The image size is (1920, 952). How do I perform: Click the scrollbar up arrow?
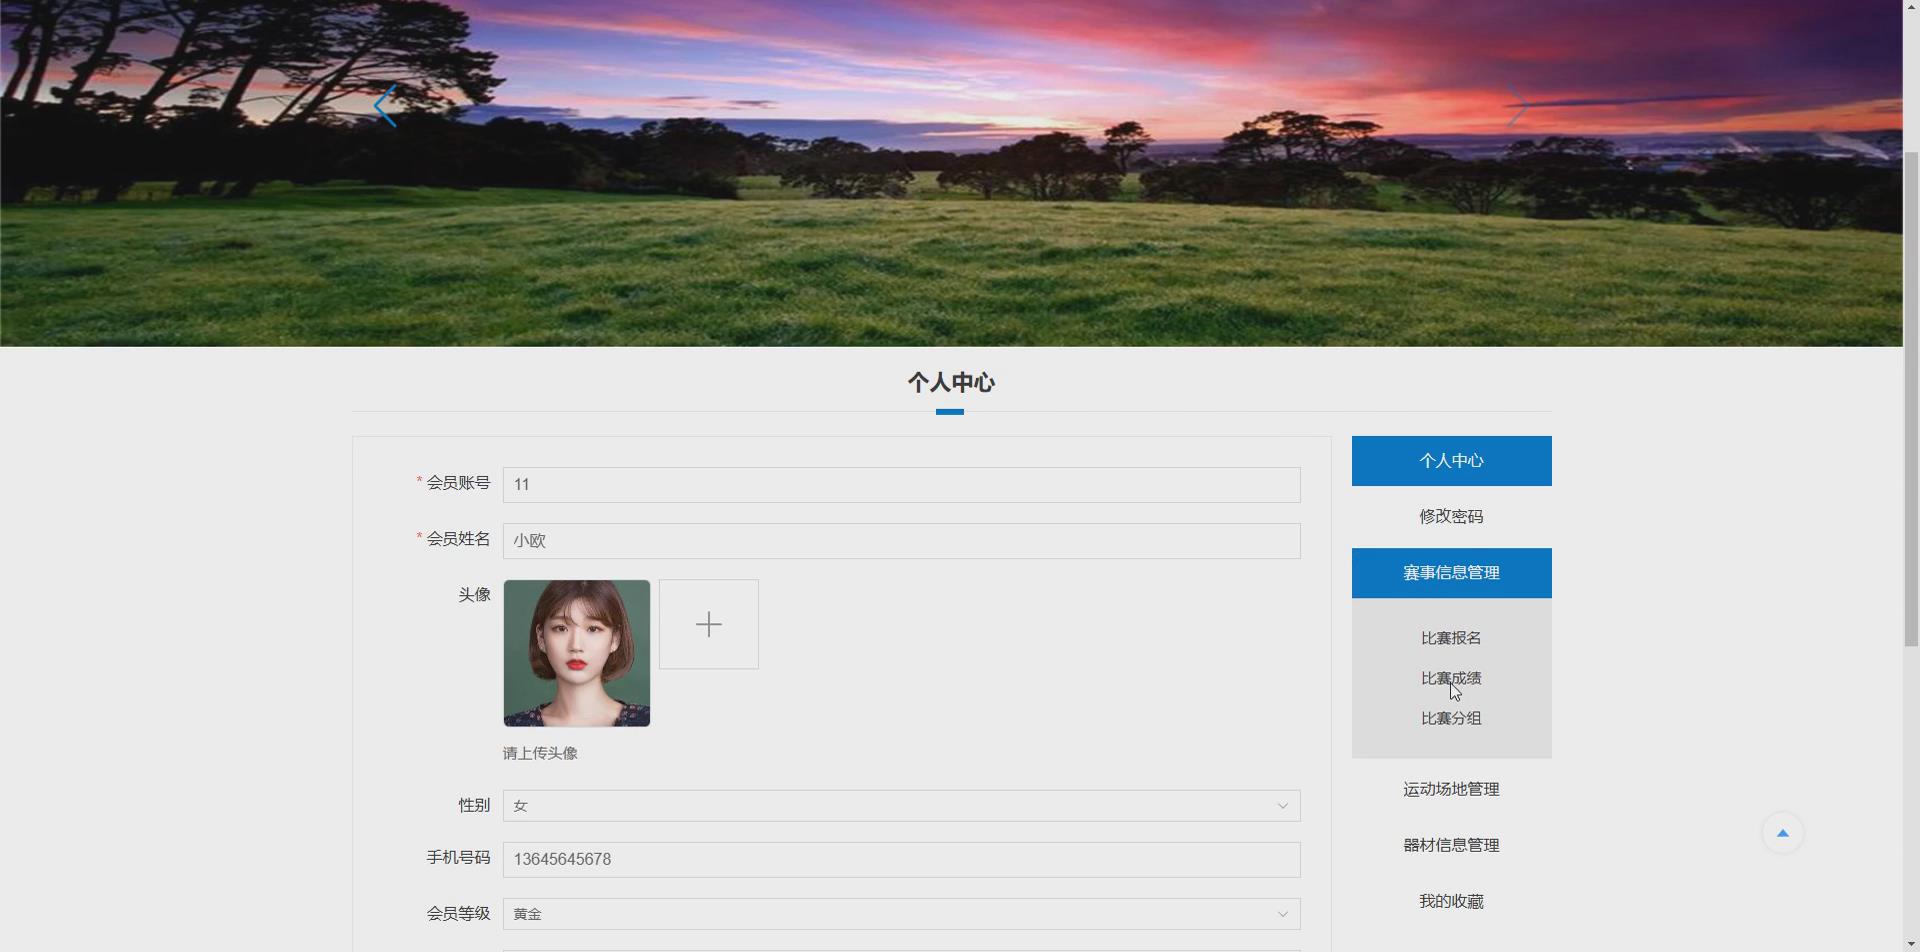pyautogui.click(x=1911, y=8)
